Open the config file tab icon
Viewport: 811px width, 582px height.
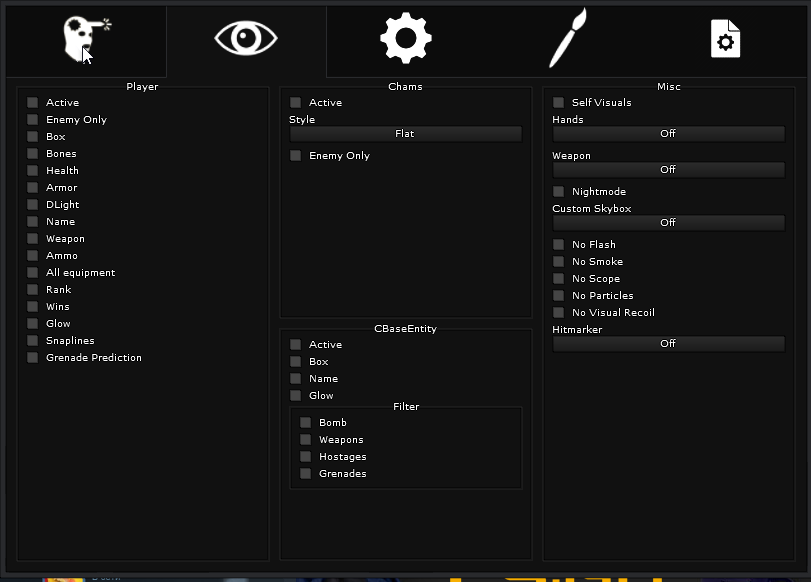[726, 40]
